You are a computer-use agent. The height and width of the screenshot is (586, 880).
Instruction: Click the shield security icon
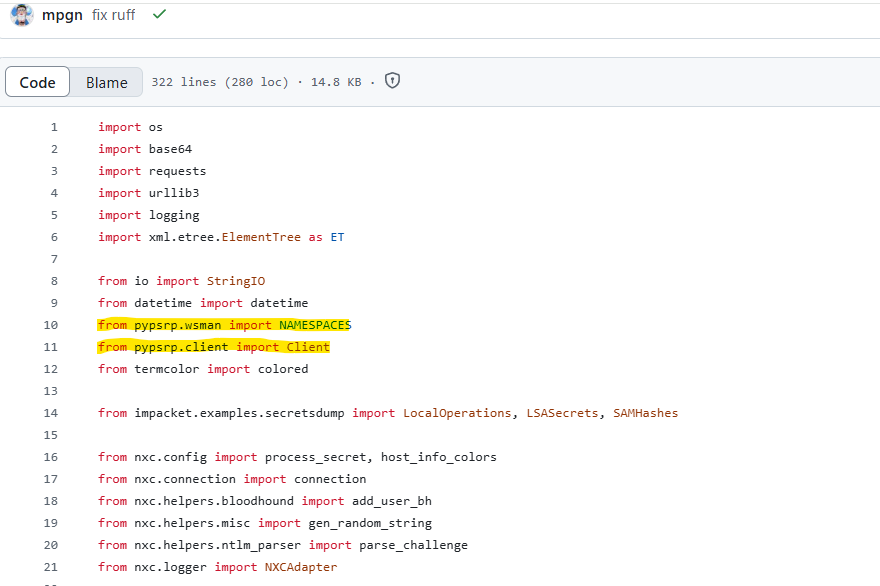[393, 81]
